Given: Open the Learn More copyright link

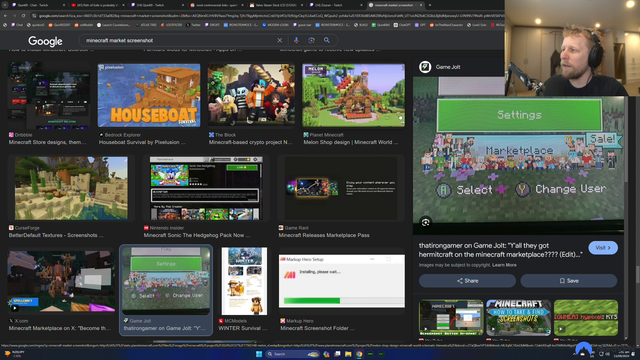Looking at the screenshot, I should click(504, 265).
